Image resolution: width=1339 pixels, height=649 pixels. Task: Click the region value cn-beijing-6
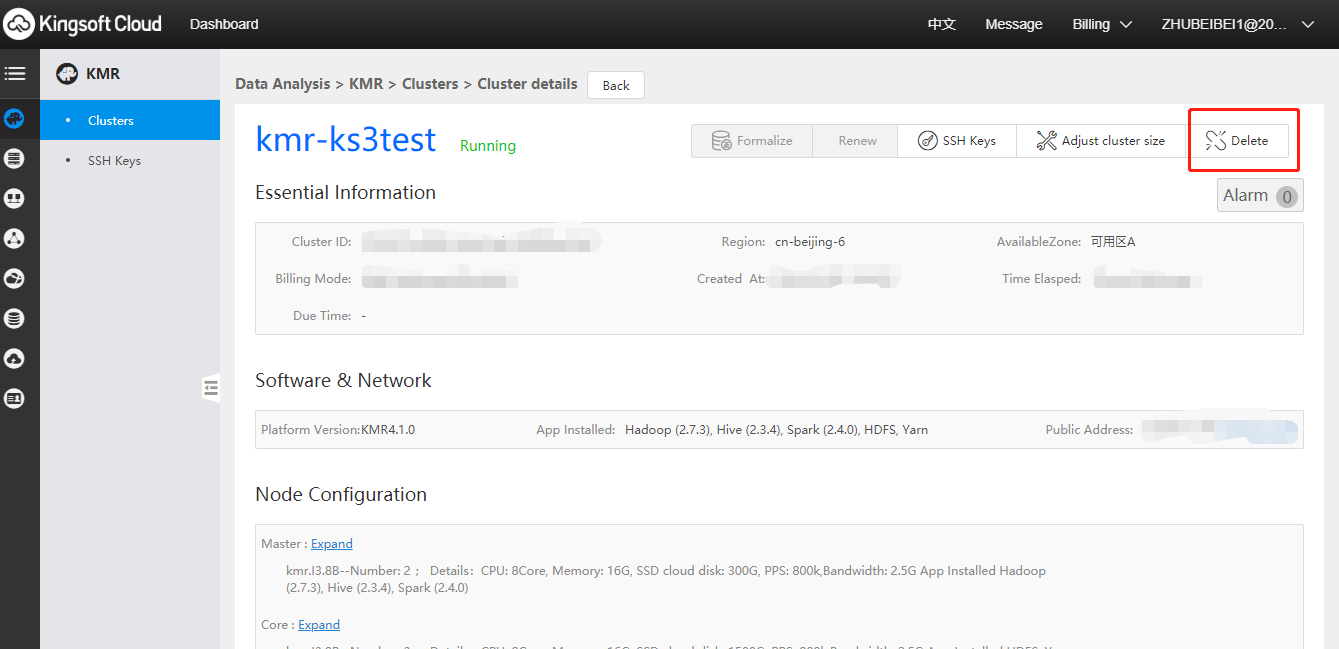coord(810,242)
